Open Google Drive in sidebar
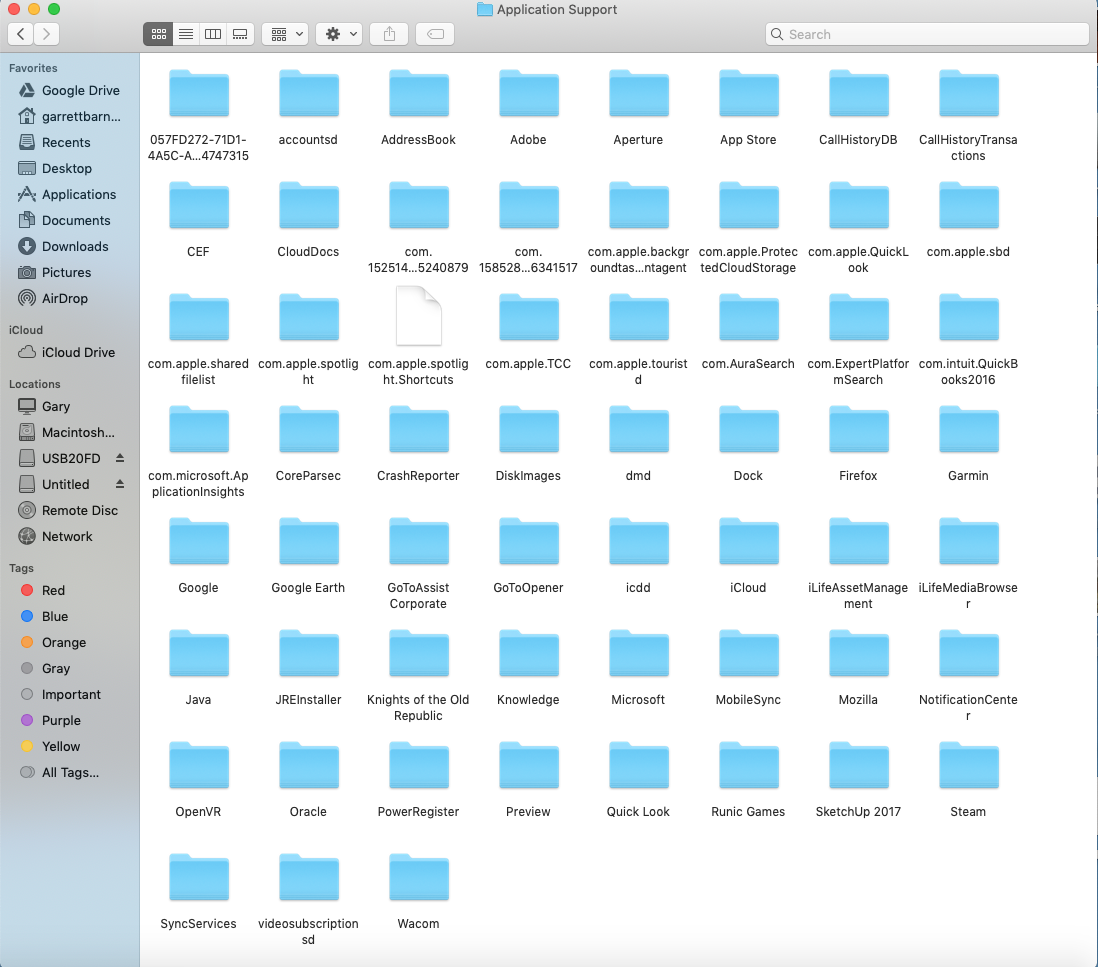This screenshot has width=1098, height=967. point(69,90)
